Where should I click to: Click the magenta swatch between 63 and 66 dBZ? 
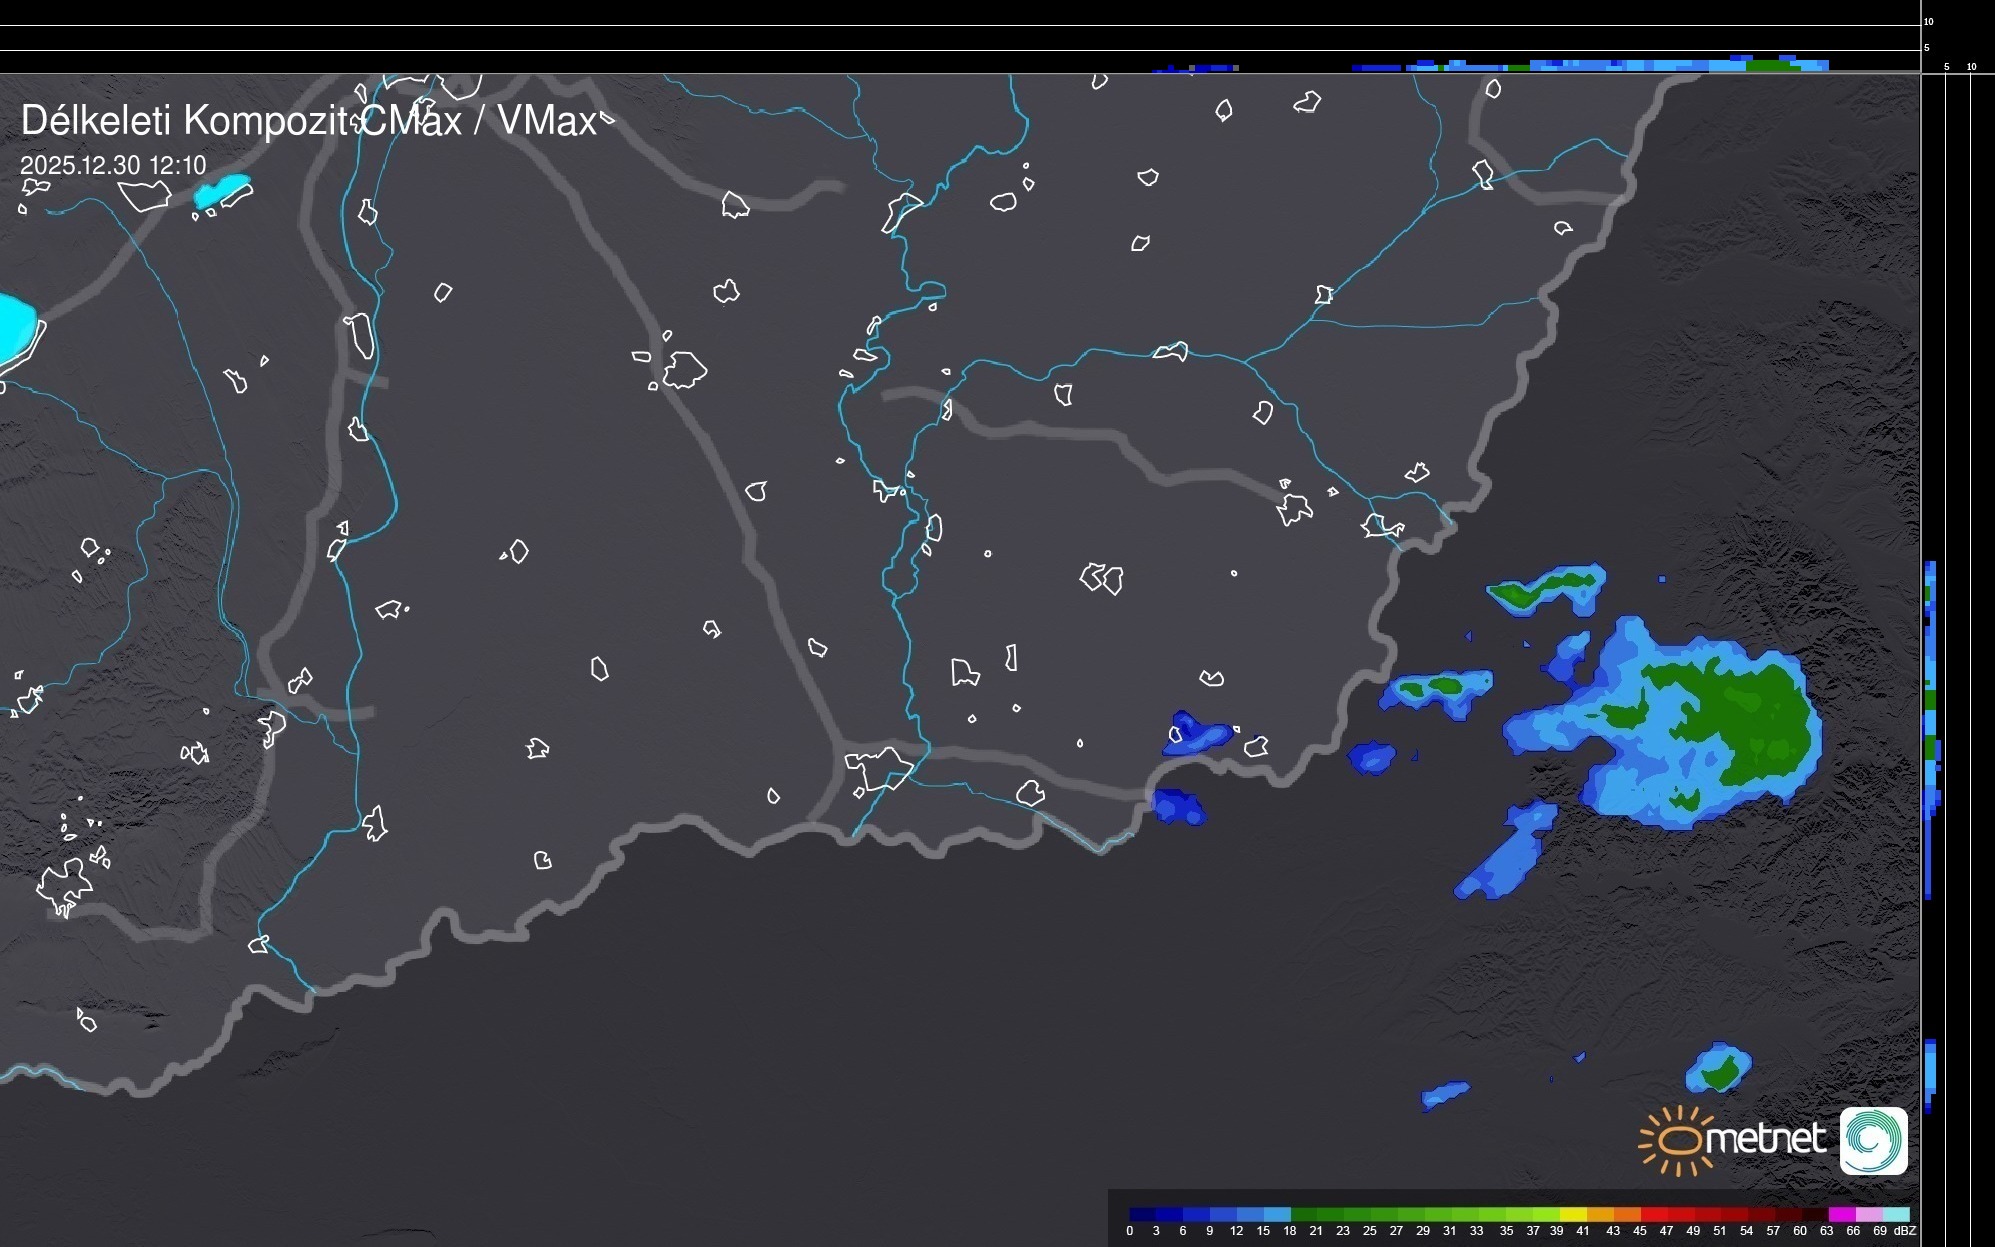point(1841,1214)
